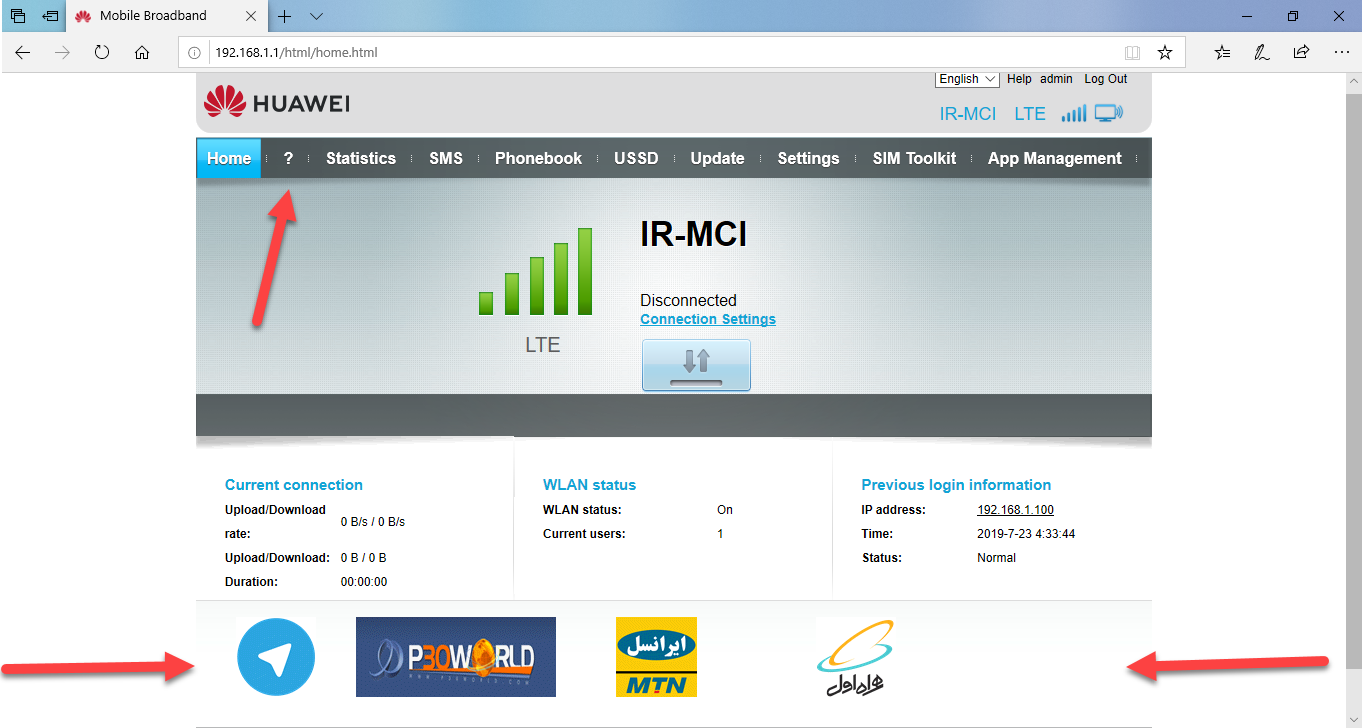The image size is (1362, 728).
Task: Click the Previous login information heading
Action: tap(956, 485)
